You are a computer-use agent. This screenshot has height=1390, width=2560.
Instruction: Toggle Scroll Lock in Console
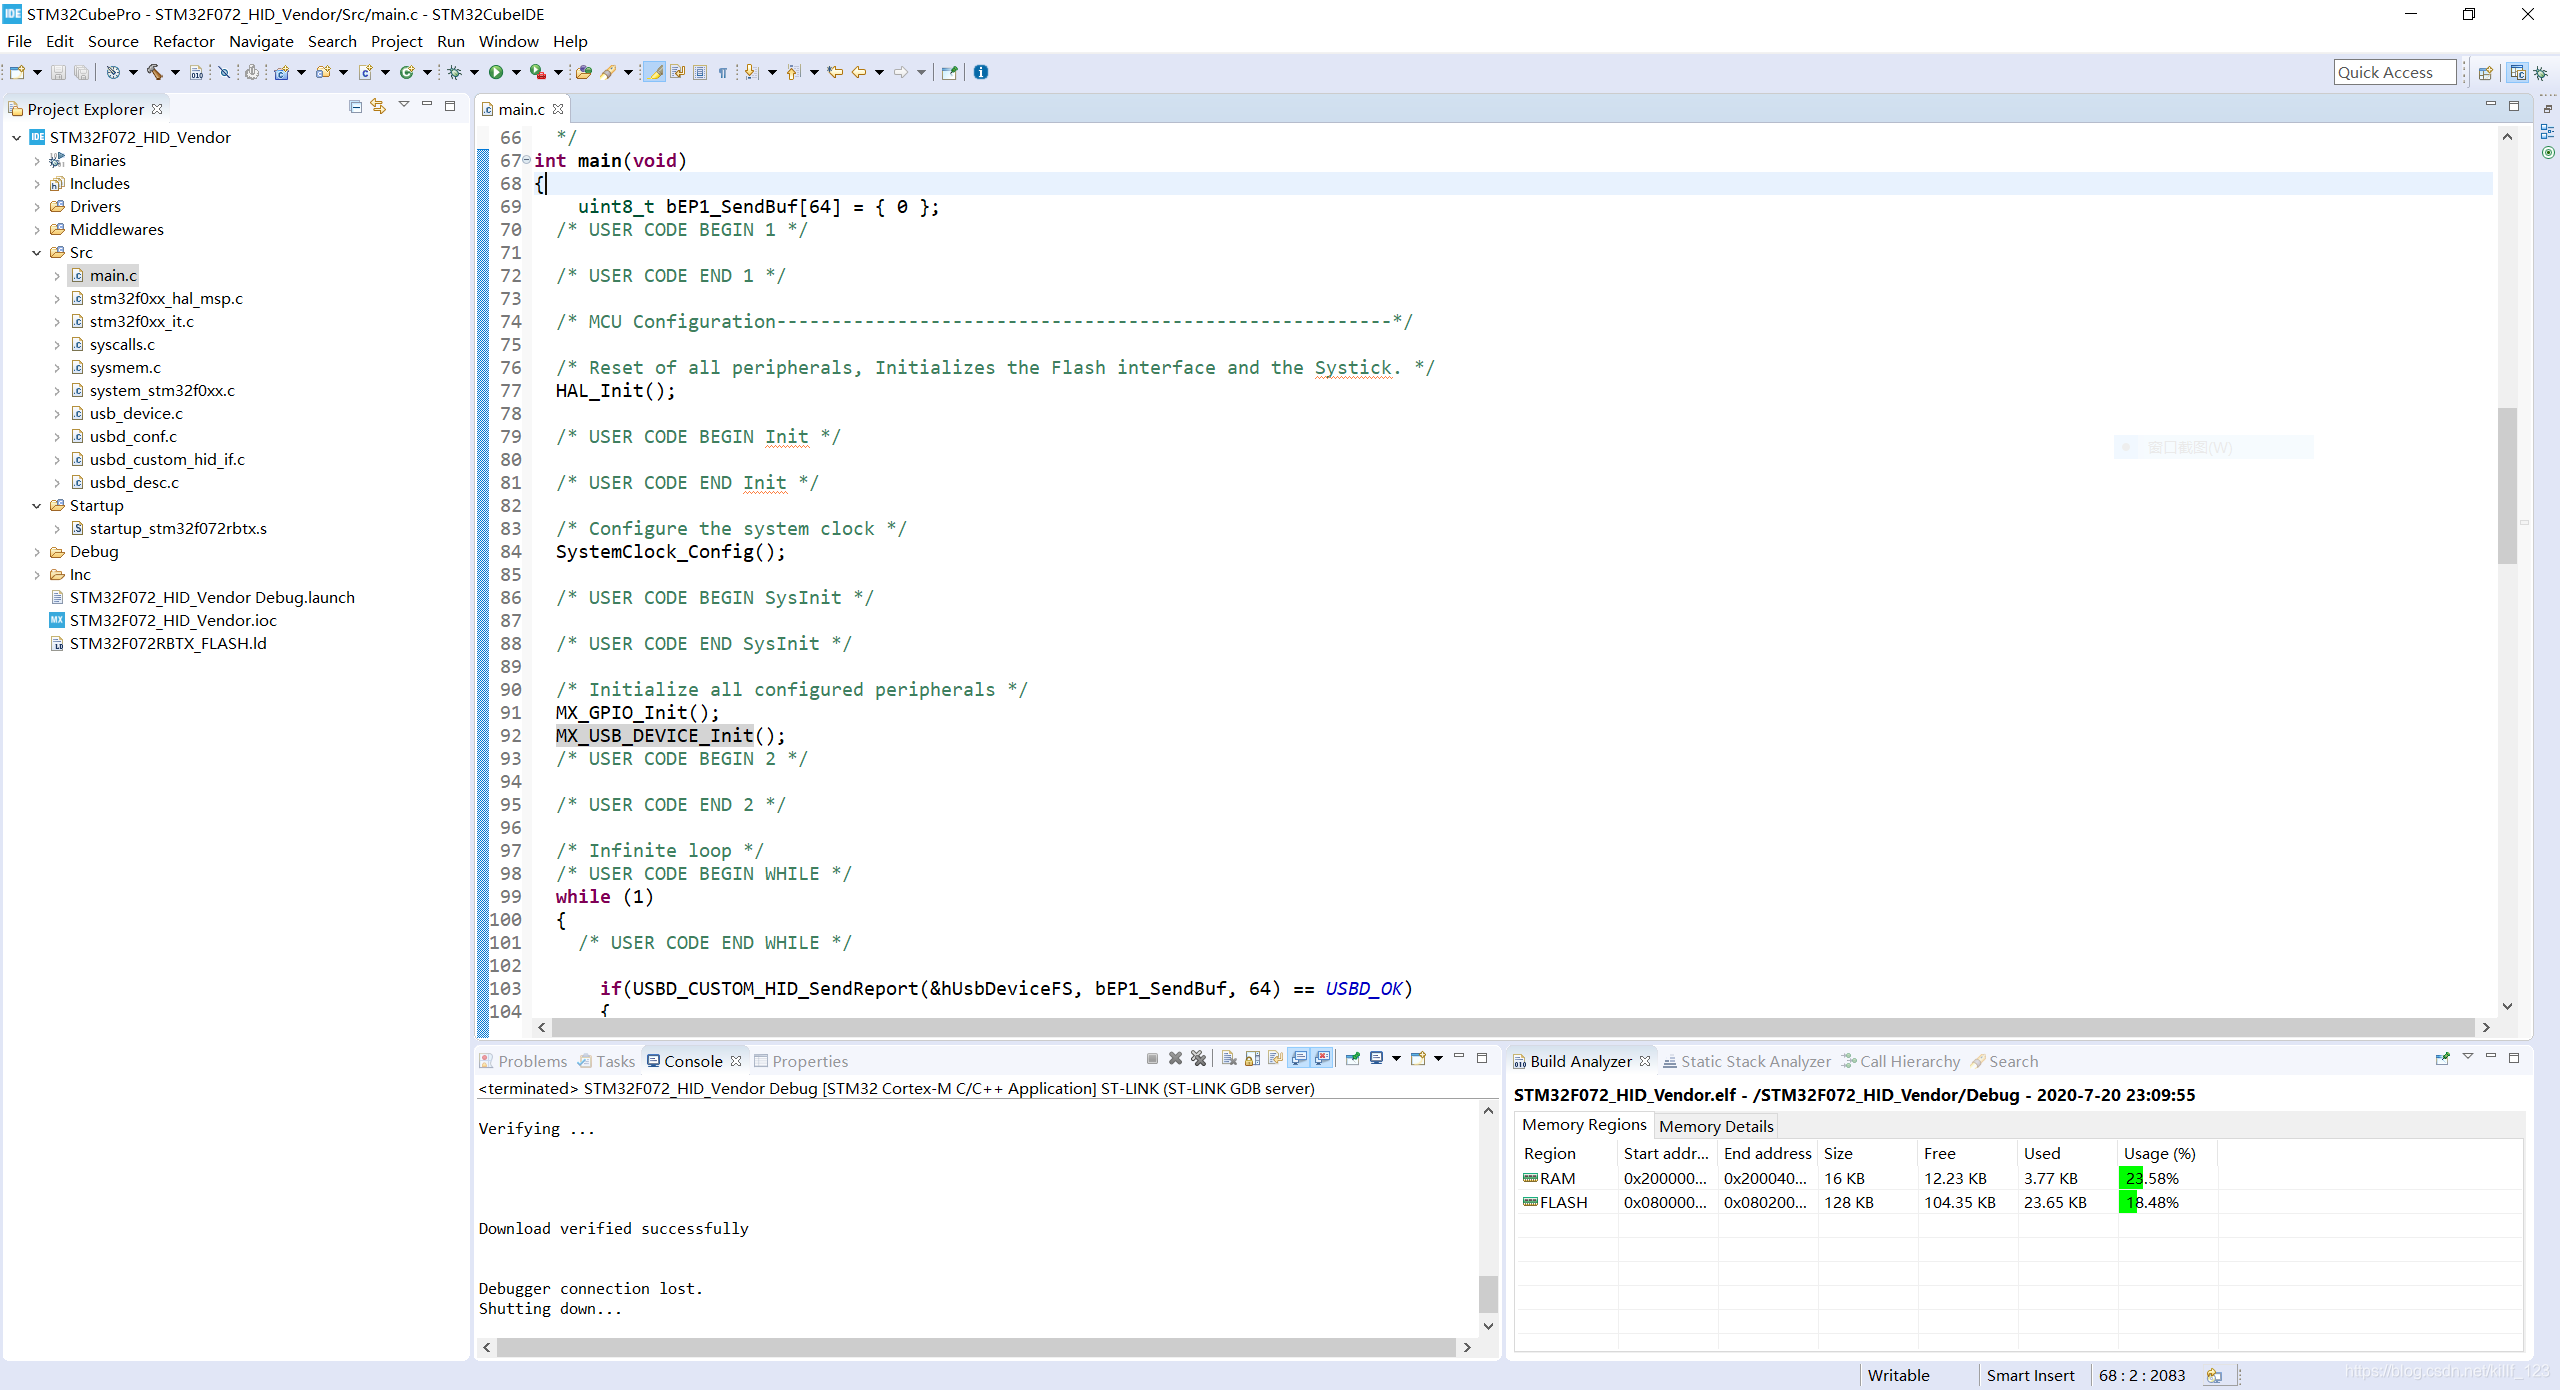click(x=1252, y=1059)
